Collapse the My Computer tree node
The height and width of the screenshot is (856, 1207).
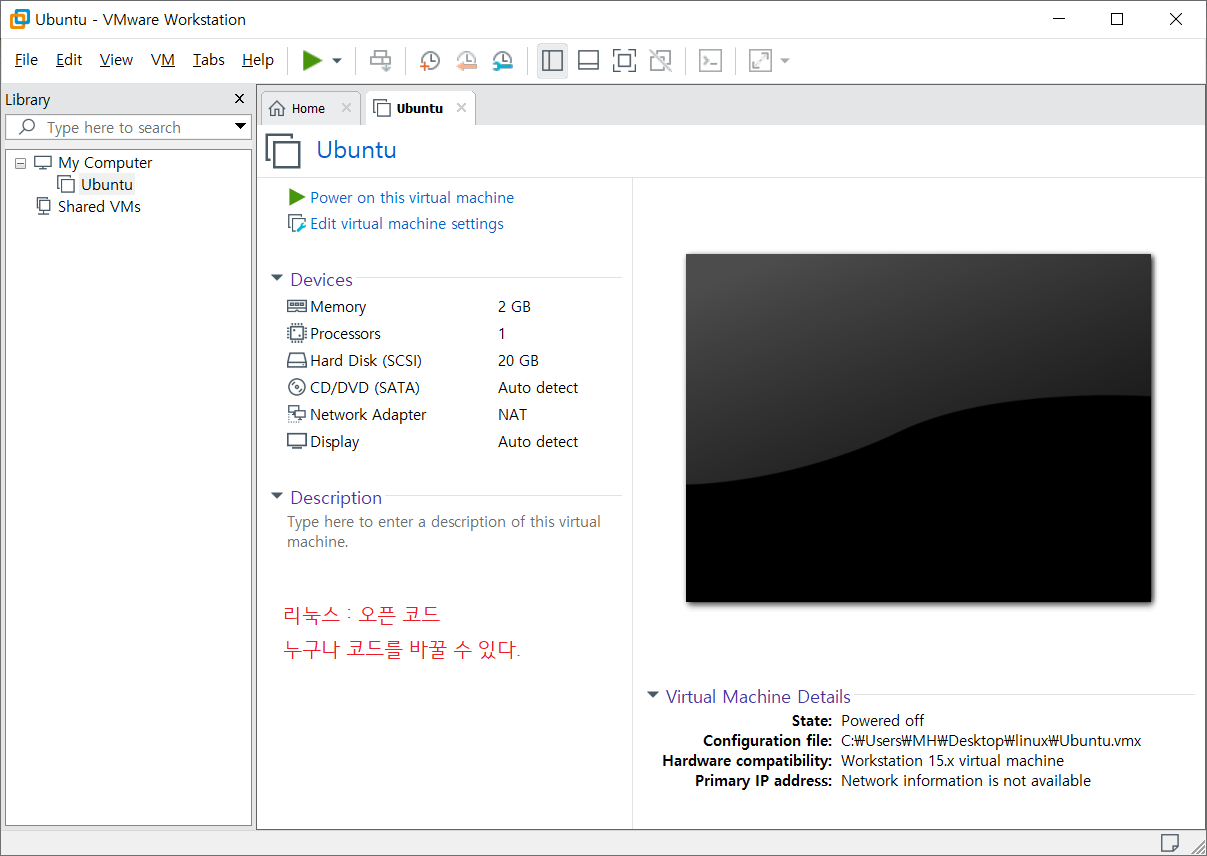(21, 163)
